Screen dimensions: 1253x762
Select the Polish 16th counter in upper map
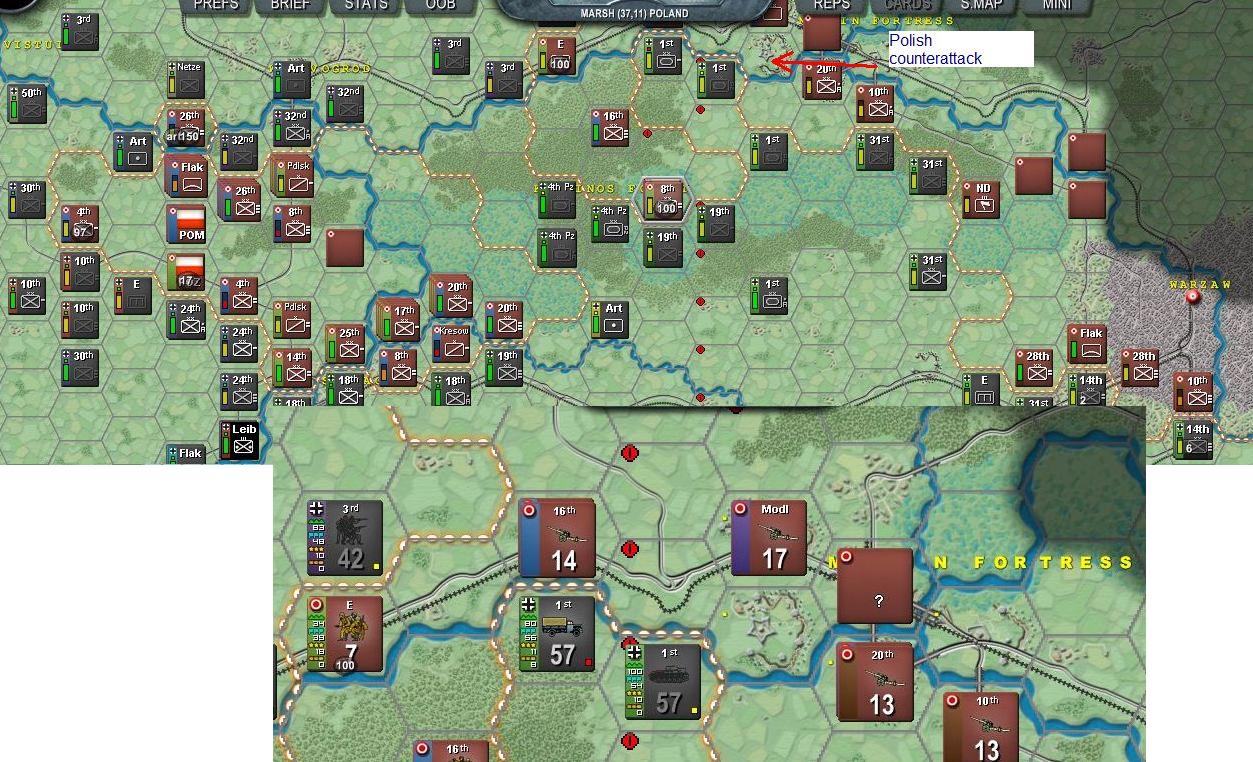pos(610,128)
